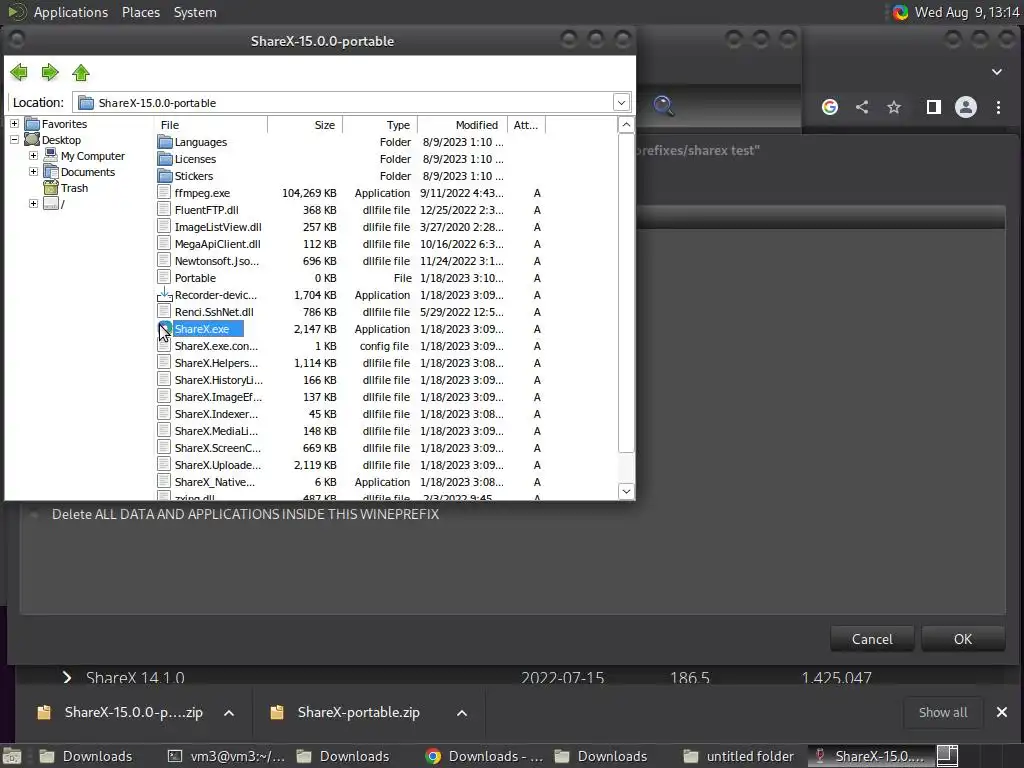The image size is (1024, 768).
Task: Click the file list scroll up arrow
Action: pyautogui.click(x=626, y=125)
